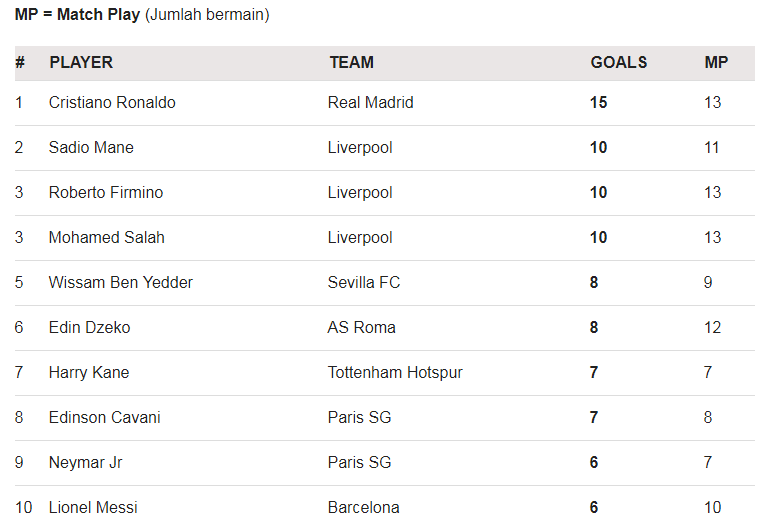773x530 pixels.
Task: Select Neymar Jr in the table
Action: coord(86,462)
